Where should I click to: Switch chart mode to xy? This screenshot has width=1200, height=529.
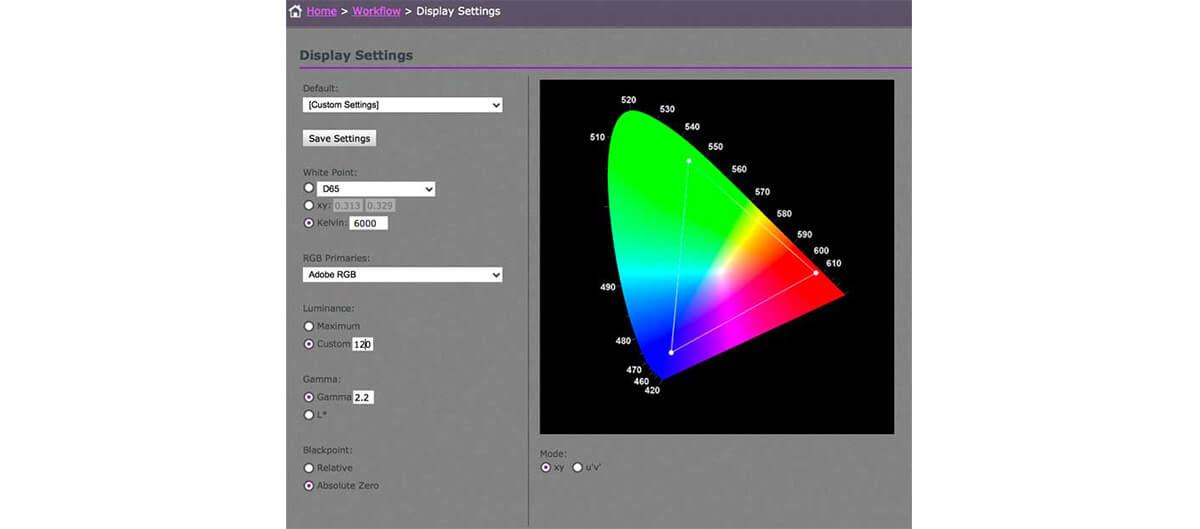tap(545, 467)
